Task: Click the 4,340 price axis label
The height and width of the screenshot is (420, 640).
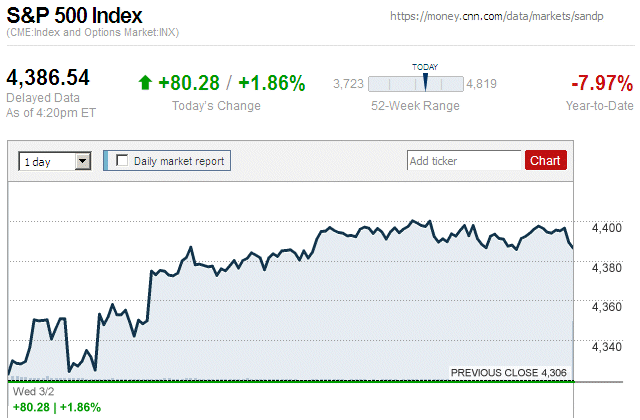Action: click(607, 346)
